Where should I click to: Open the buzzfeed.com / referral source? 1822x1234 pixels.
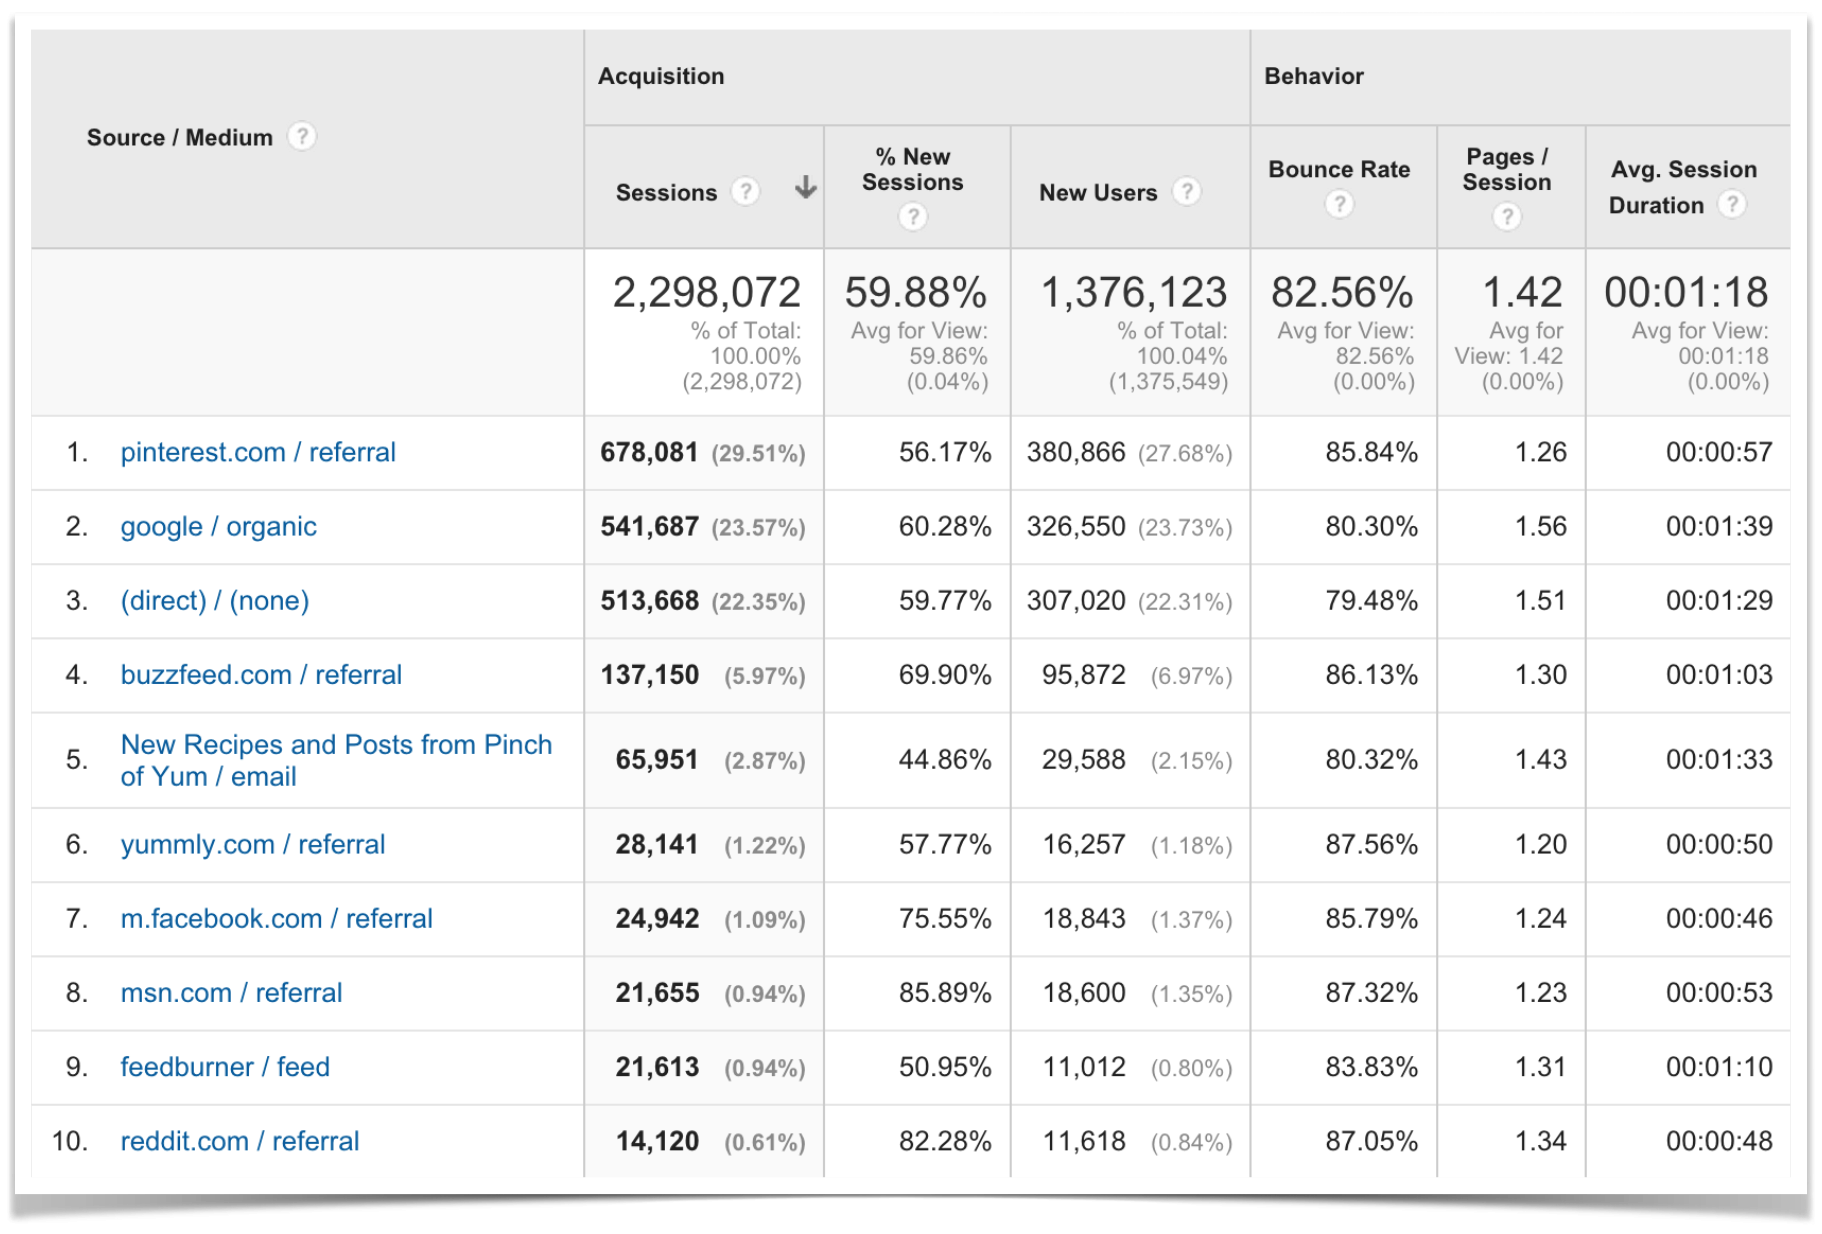point(261,675)
